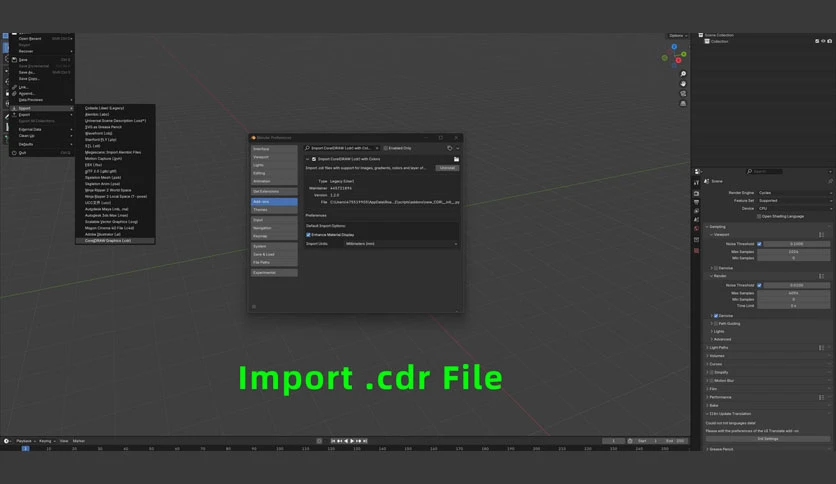
Task: Open the View Layer properties tab icon
Action: tap(696, 211)
